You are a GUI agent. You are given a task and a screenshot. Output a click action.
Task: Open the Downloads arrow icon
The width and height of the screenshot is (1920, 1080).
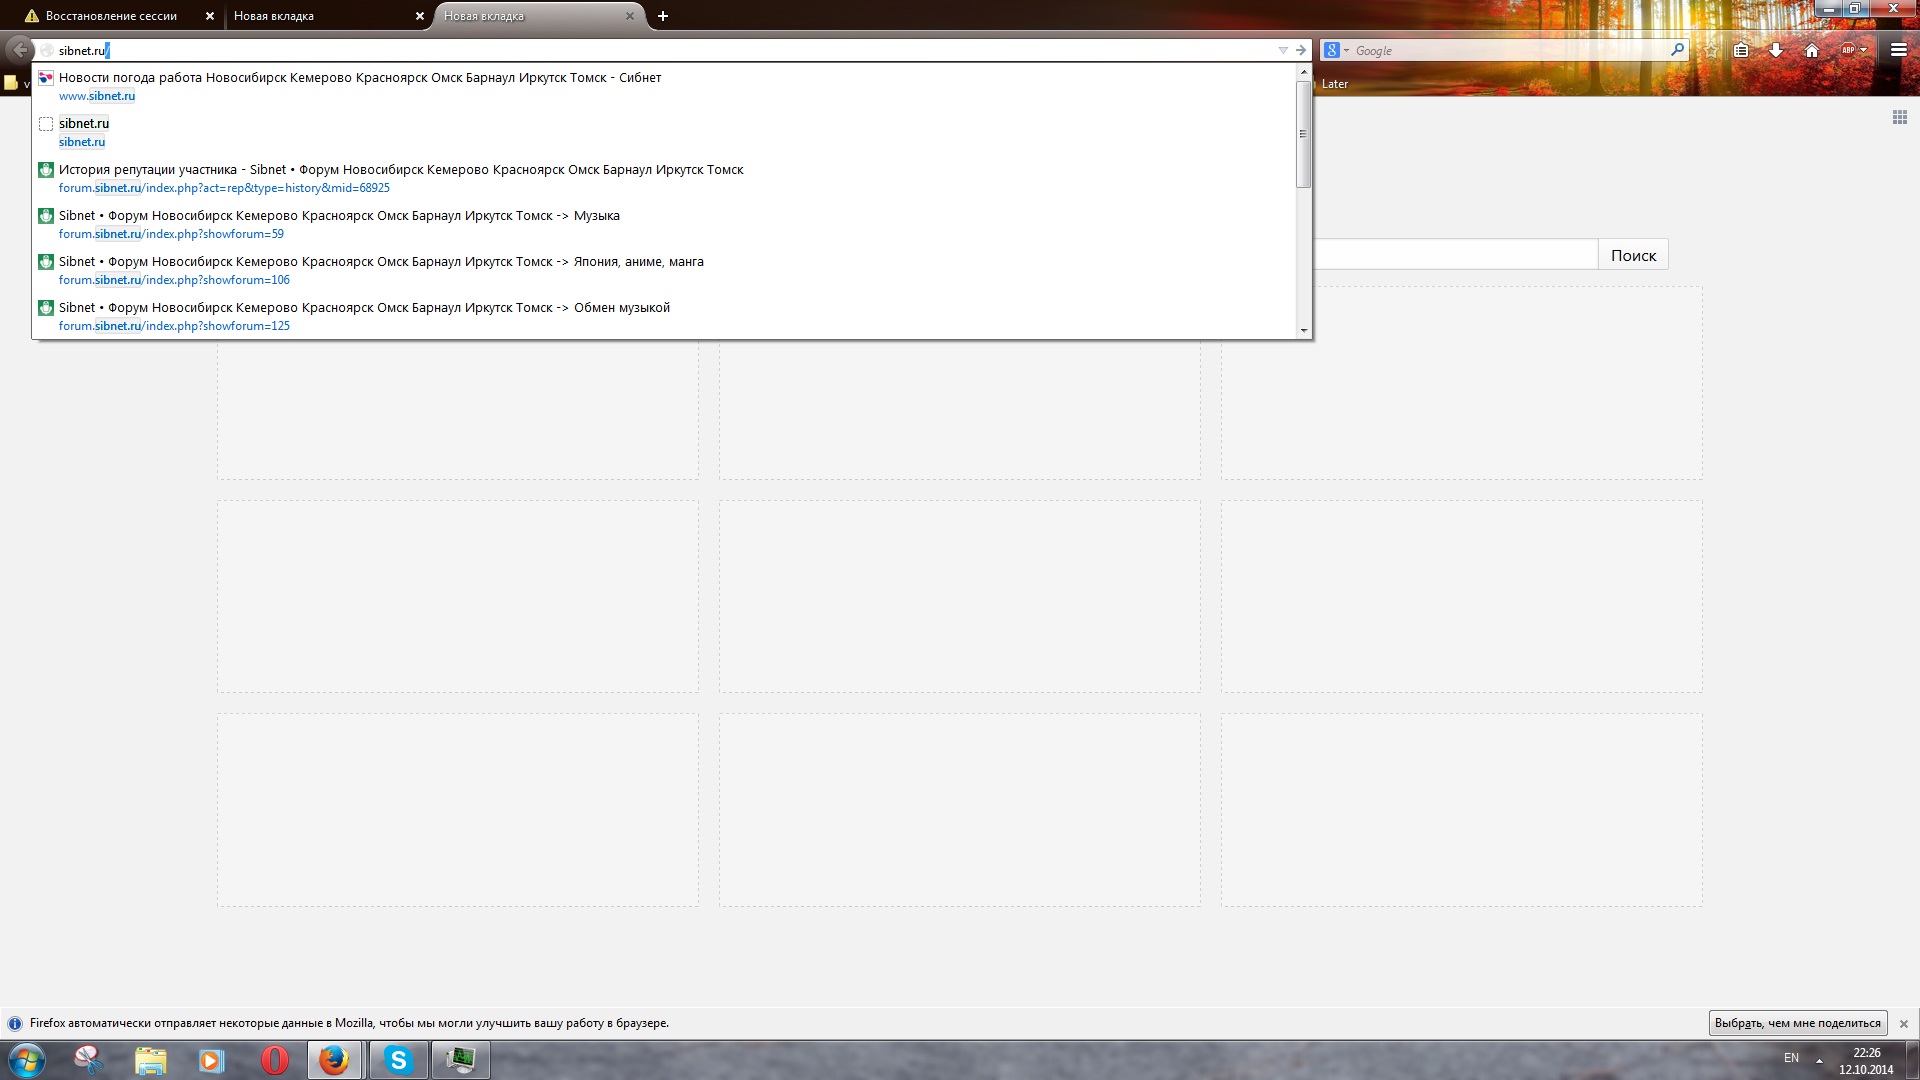tap(1776, 50)
